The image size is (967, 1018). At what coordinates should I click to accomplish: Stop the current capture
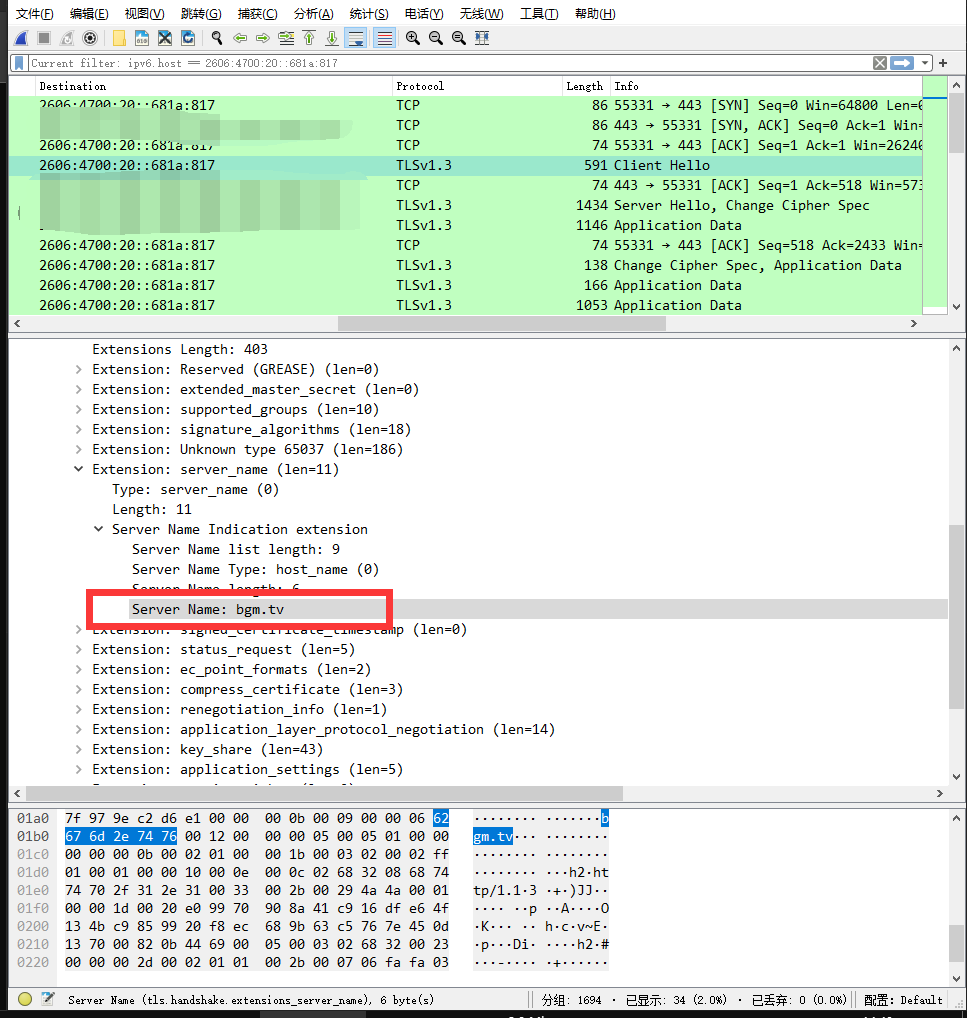42,37
